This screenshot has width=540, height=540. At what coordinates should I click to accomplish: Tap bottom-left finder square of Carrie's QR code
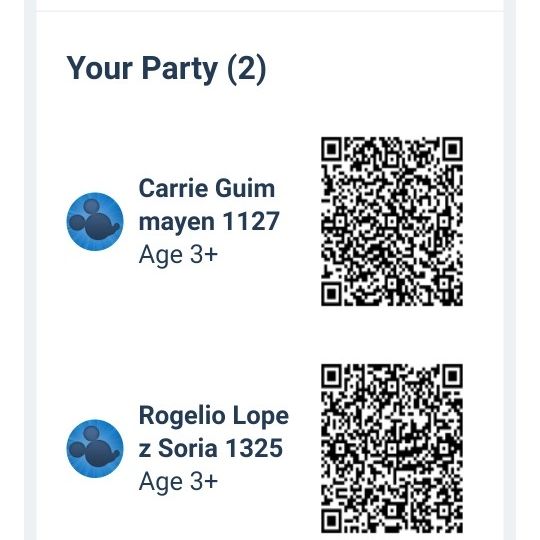click(x=331, y=294)
